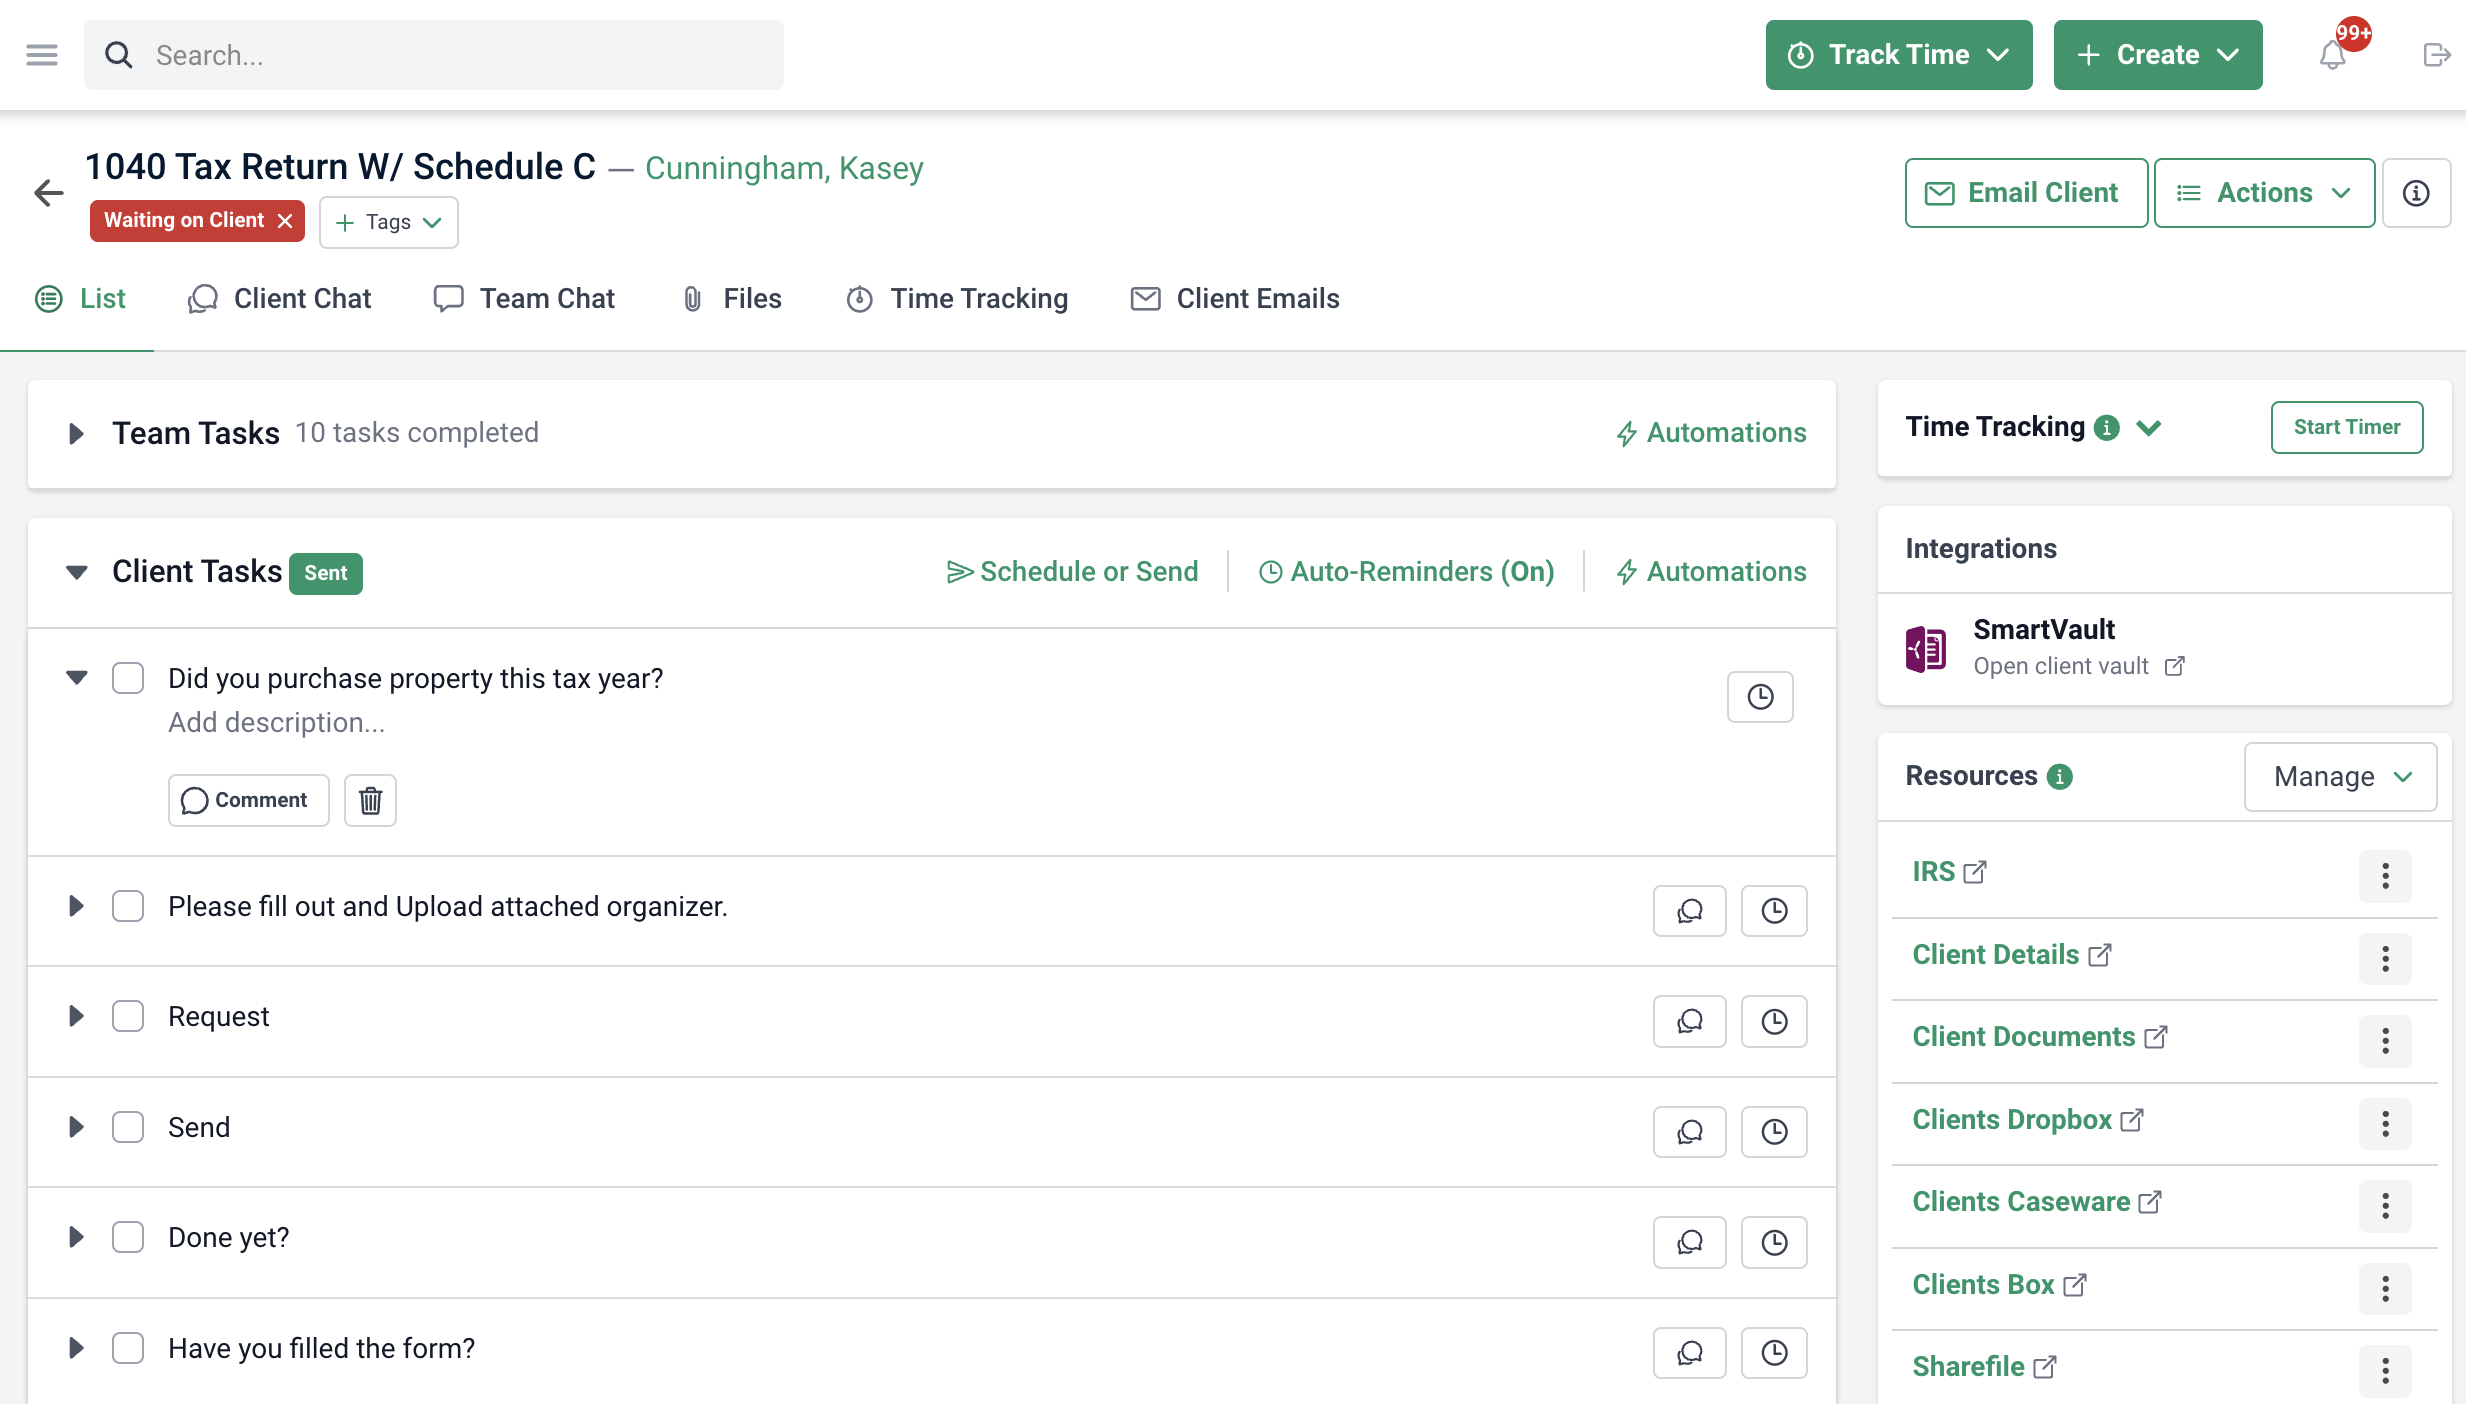Open clock icon for Done yet? task
The width and height of the screenshot is (2466, 1404).
point(1774,1242)
